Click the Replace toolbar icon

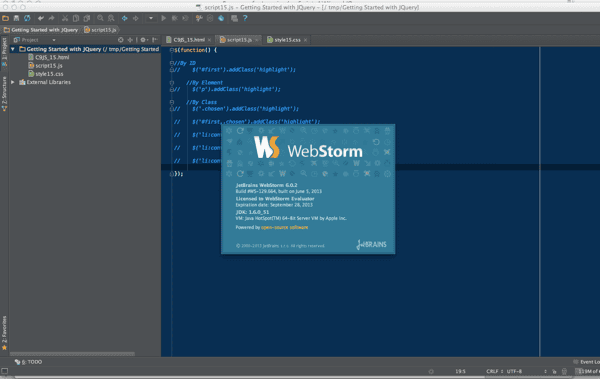coord(111,18)
